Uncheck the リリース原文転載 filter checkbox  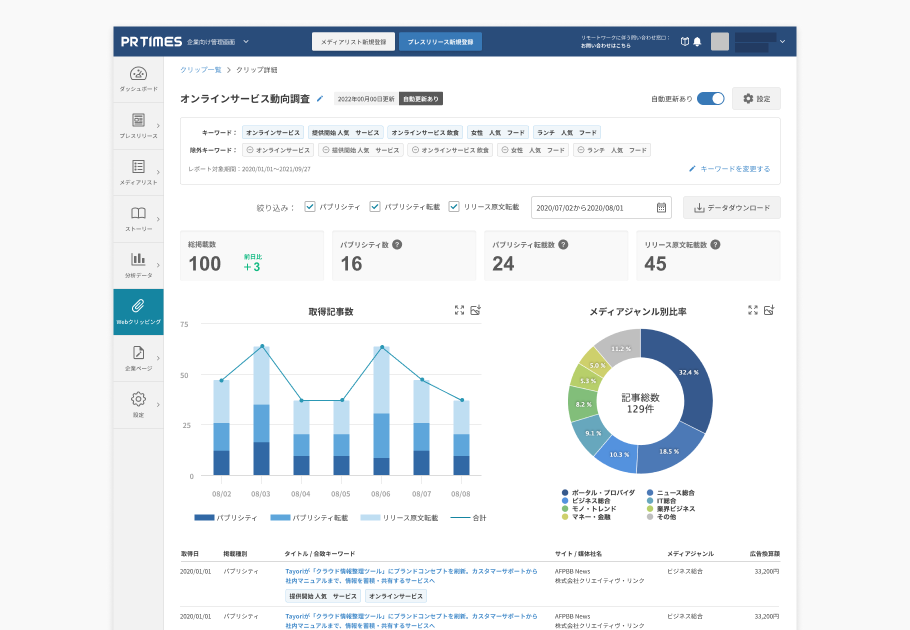tap(454, 207)
